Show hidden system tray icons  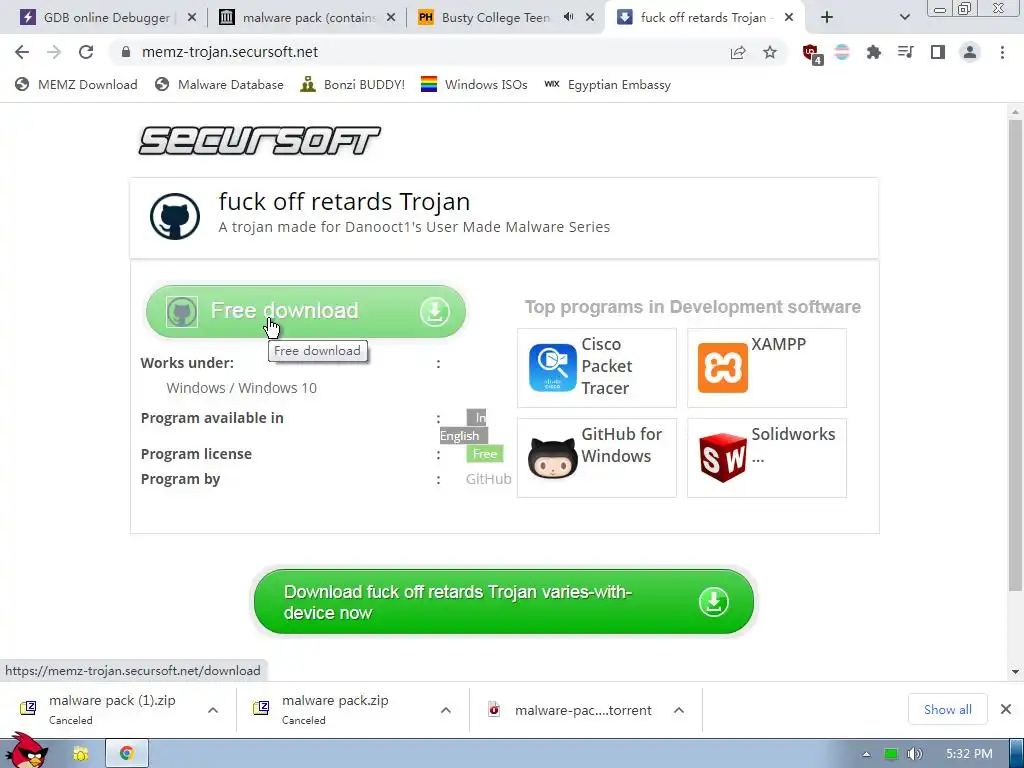pyautogui.click(x=867, y=754)
